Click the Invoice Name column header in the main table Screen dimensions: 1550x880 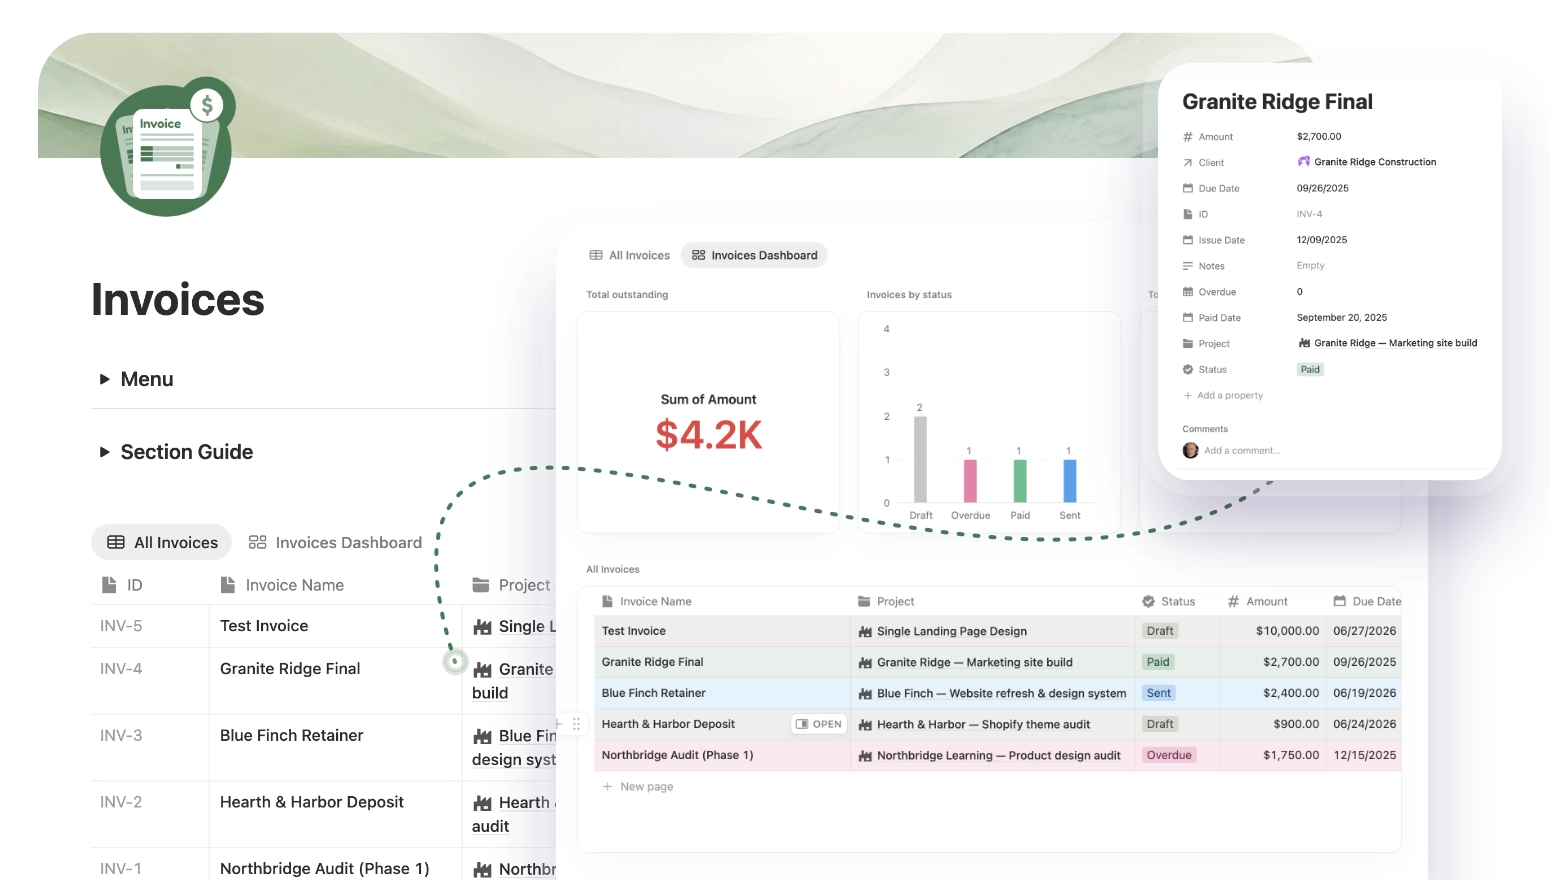pos(283,585)
